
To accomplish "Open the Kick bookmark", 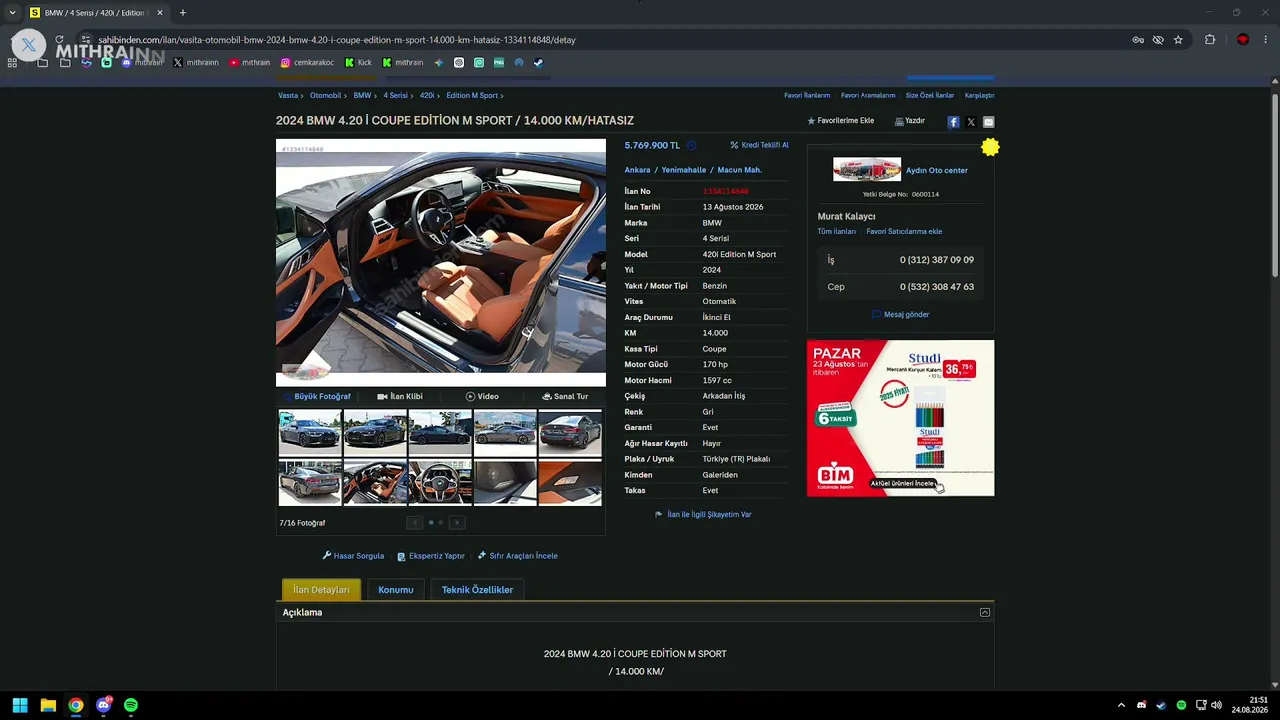I will coord(358,62).
